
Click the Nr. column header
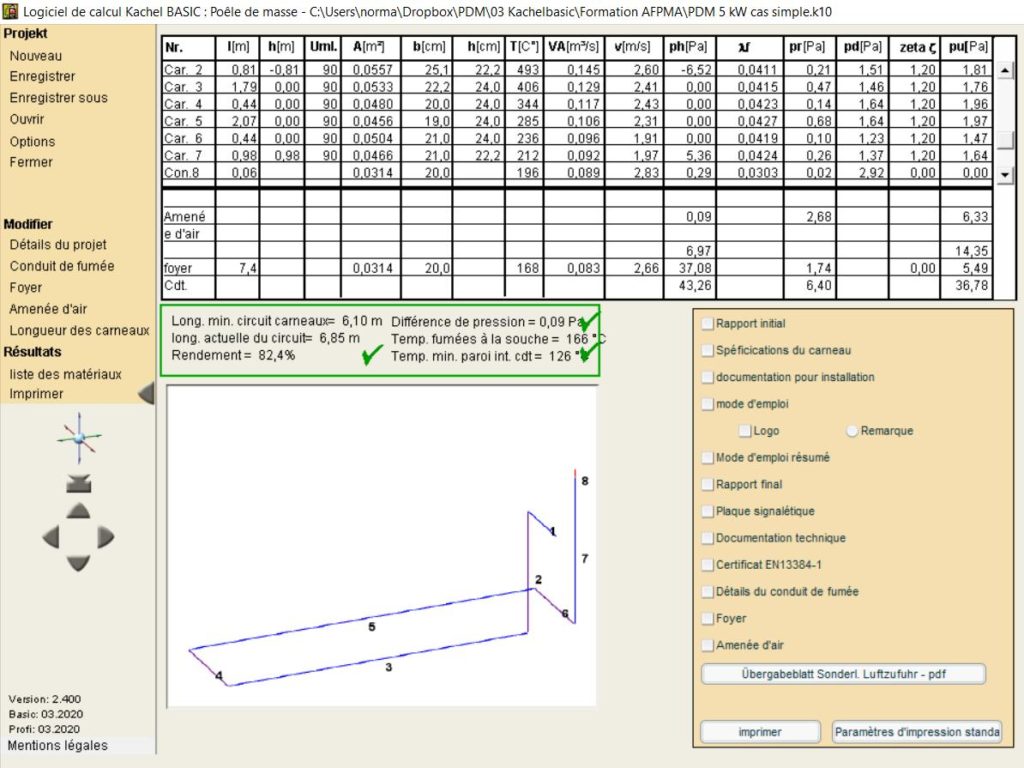(x=189, y=47)
